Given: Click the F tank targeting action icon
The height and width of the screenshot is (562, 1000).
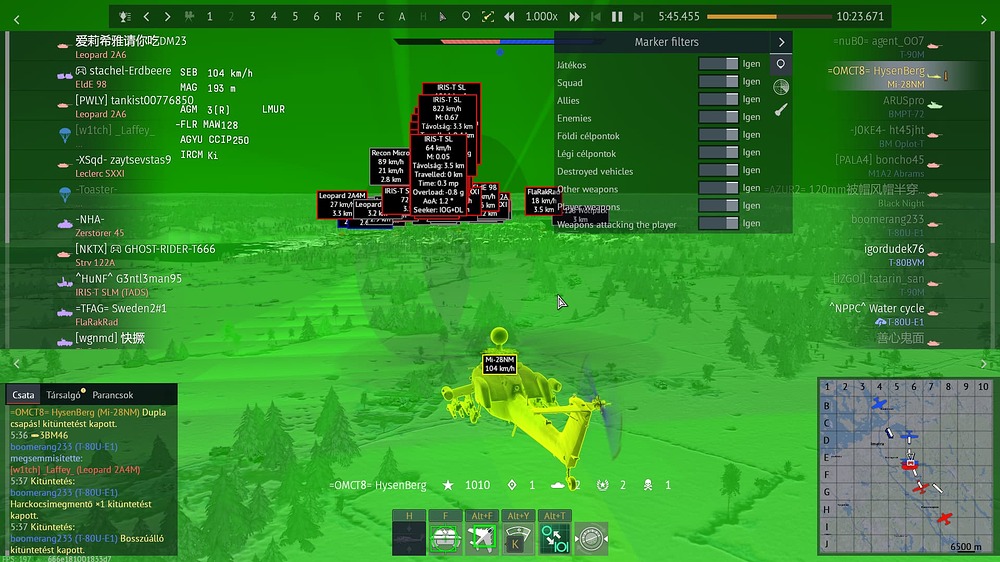Looking at the screenshot, I should click(x=445, y=538).
